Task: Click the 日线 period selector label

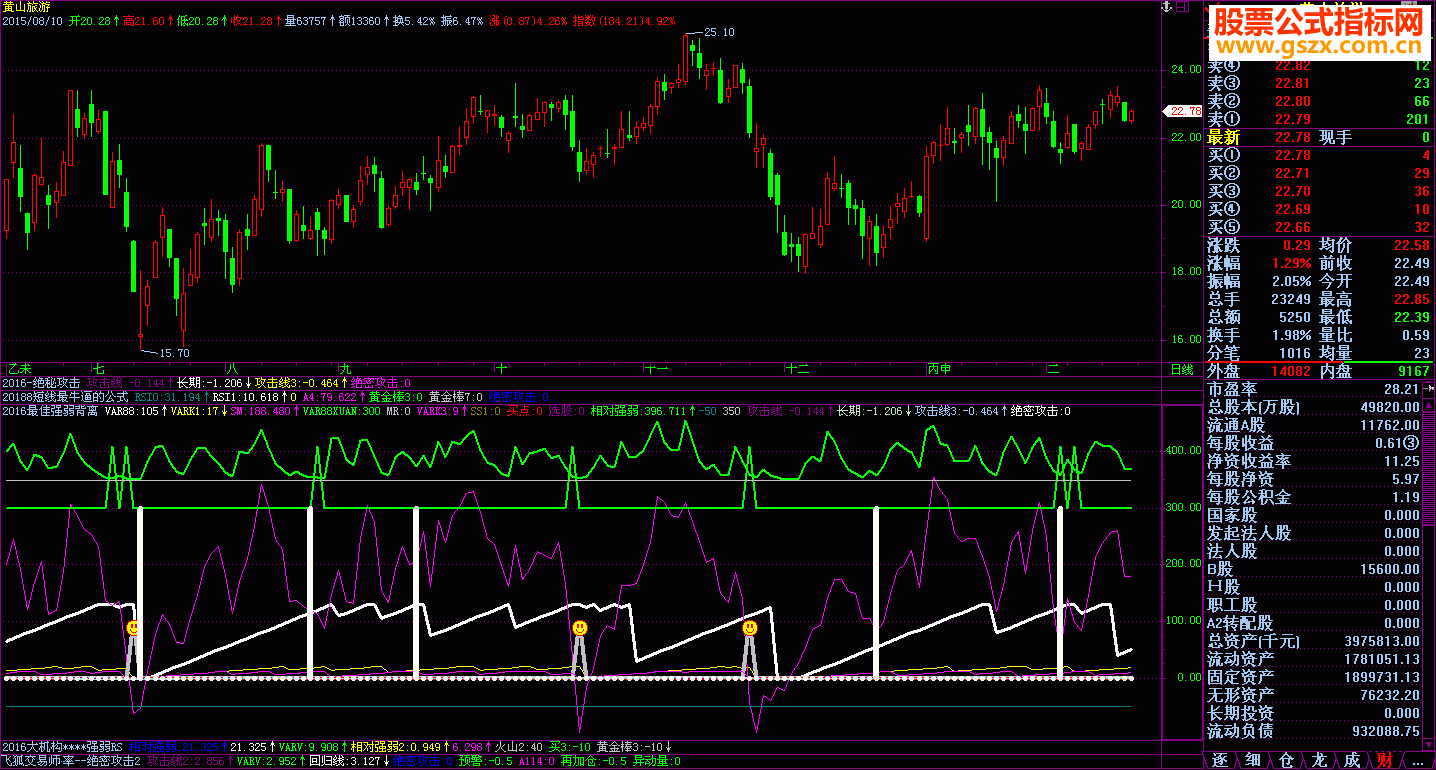Action: coord(1182,370)
